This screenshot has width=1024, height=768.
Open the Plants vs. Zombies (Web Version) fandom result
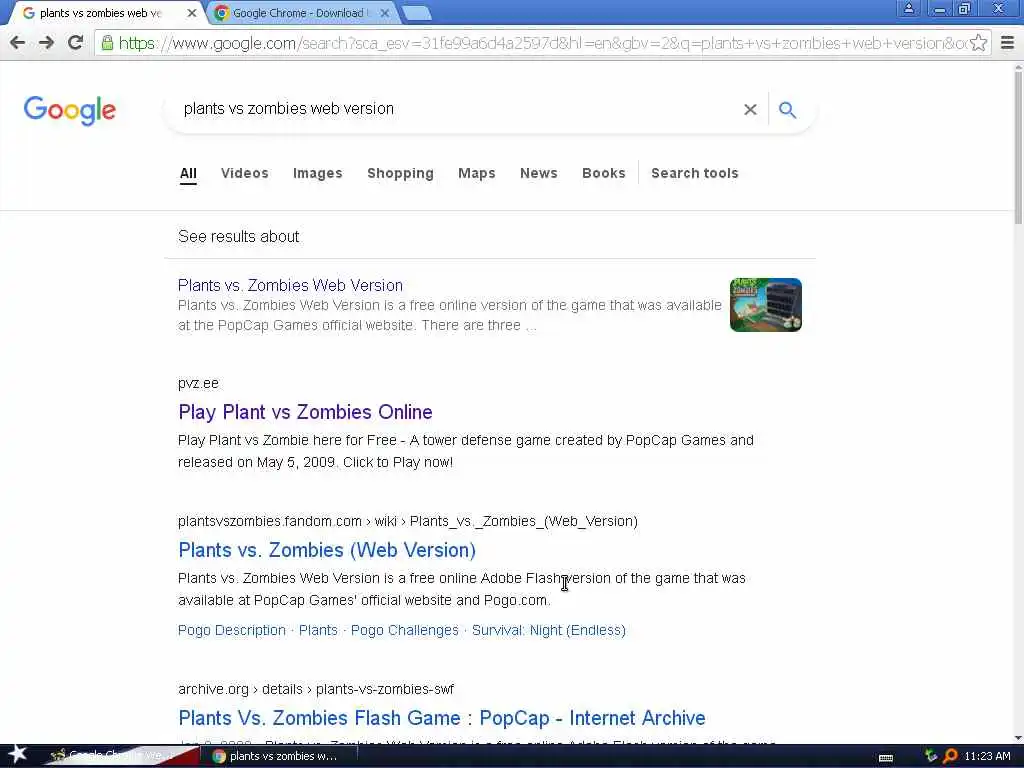point(327,551)
